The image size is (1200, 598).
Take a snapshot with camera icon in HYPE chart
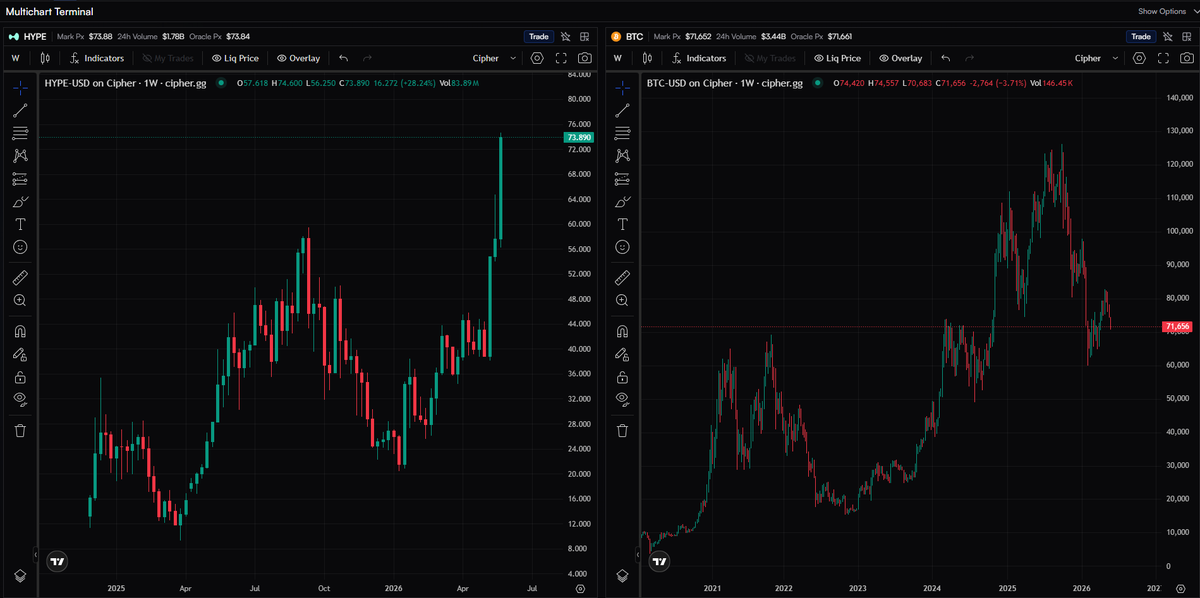coord(584,58)
